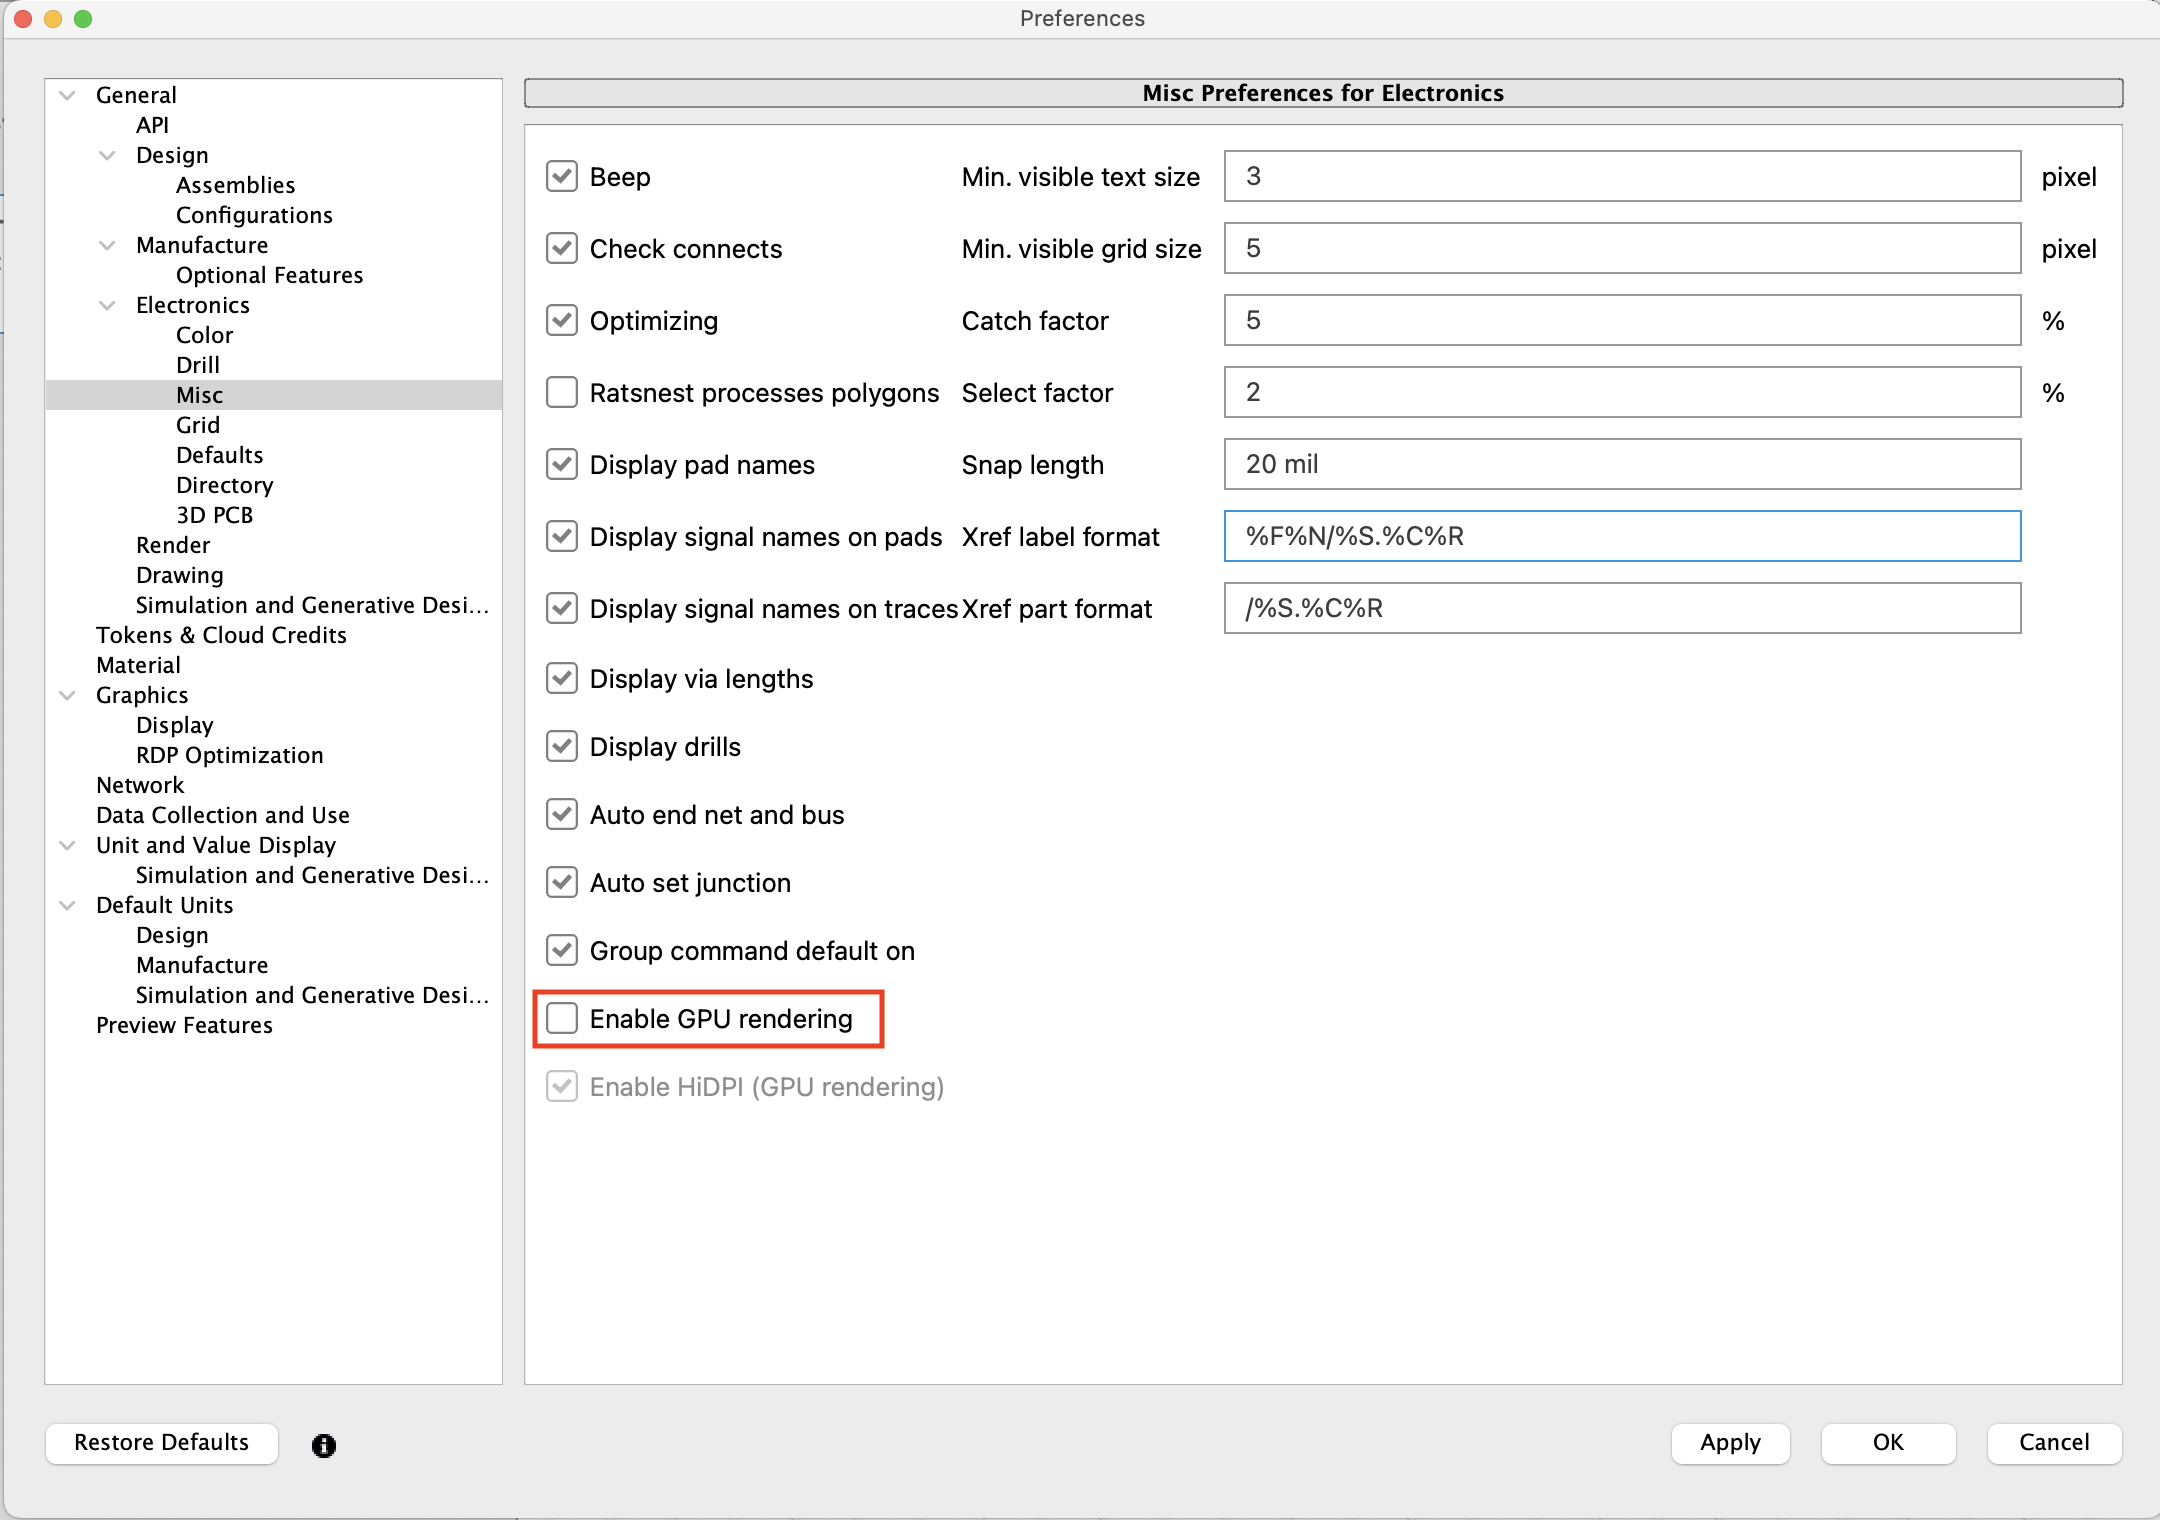
Task: Open the 3D PCB preferences page
Action: (x=214, y=515)
